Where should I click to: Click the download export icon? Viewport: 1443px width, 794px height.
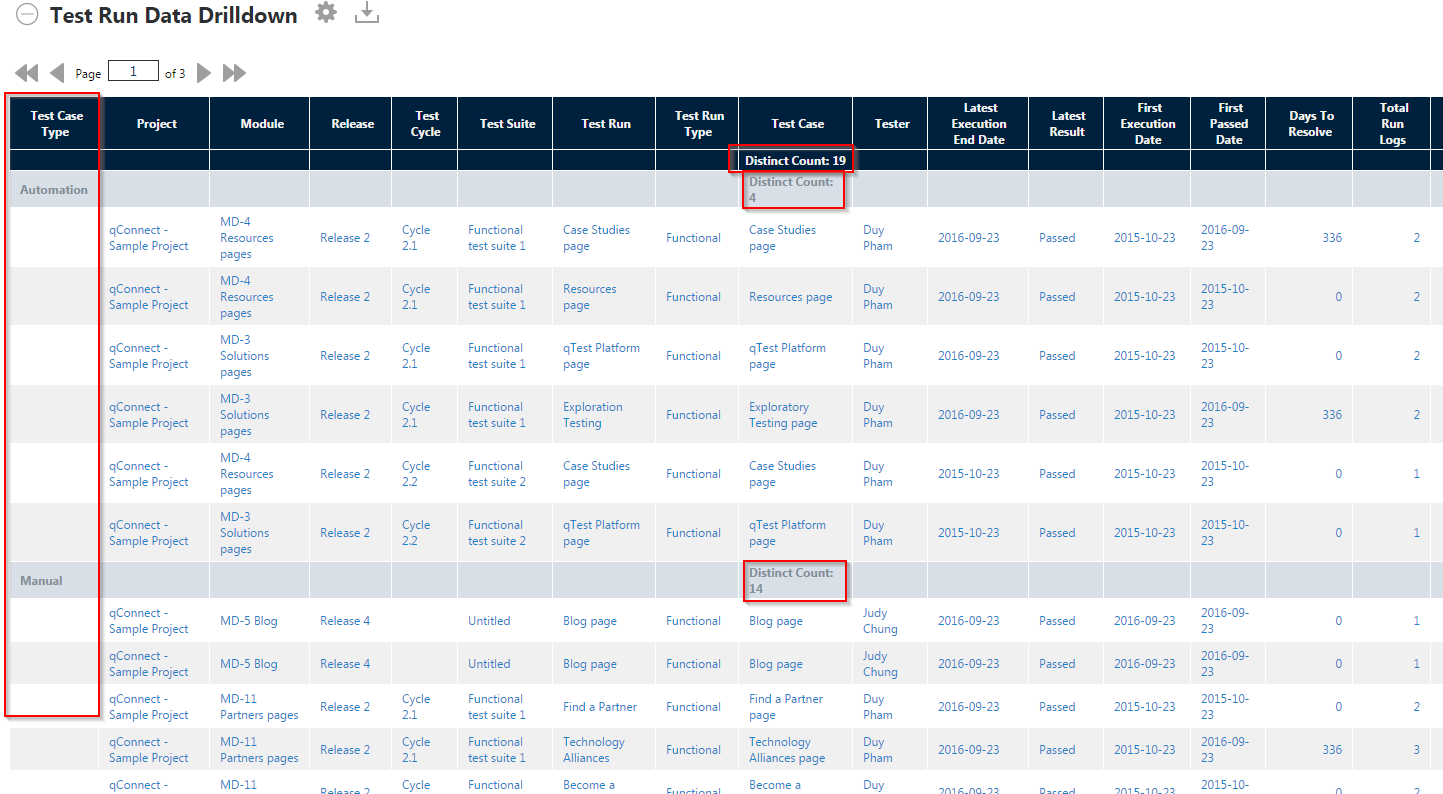click(x=367, y=13)
